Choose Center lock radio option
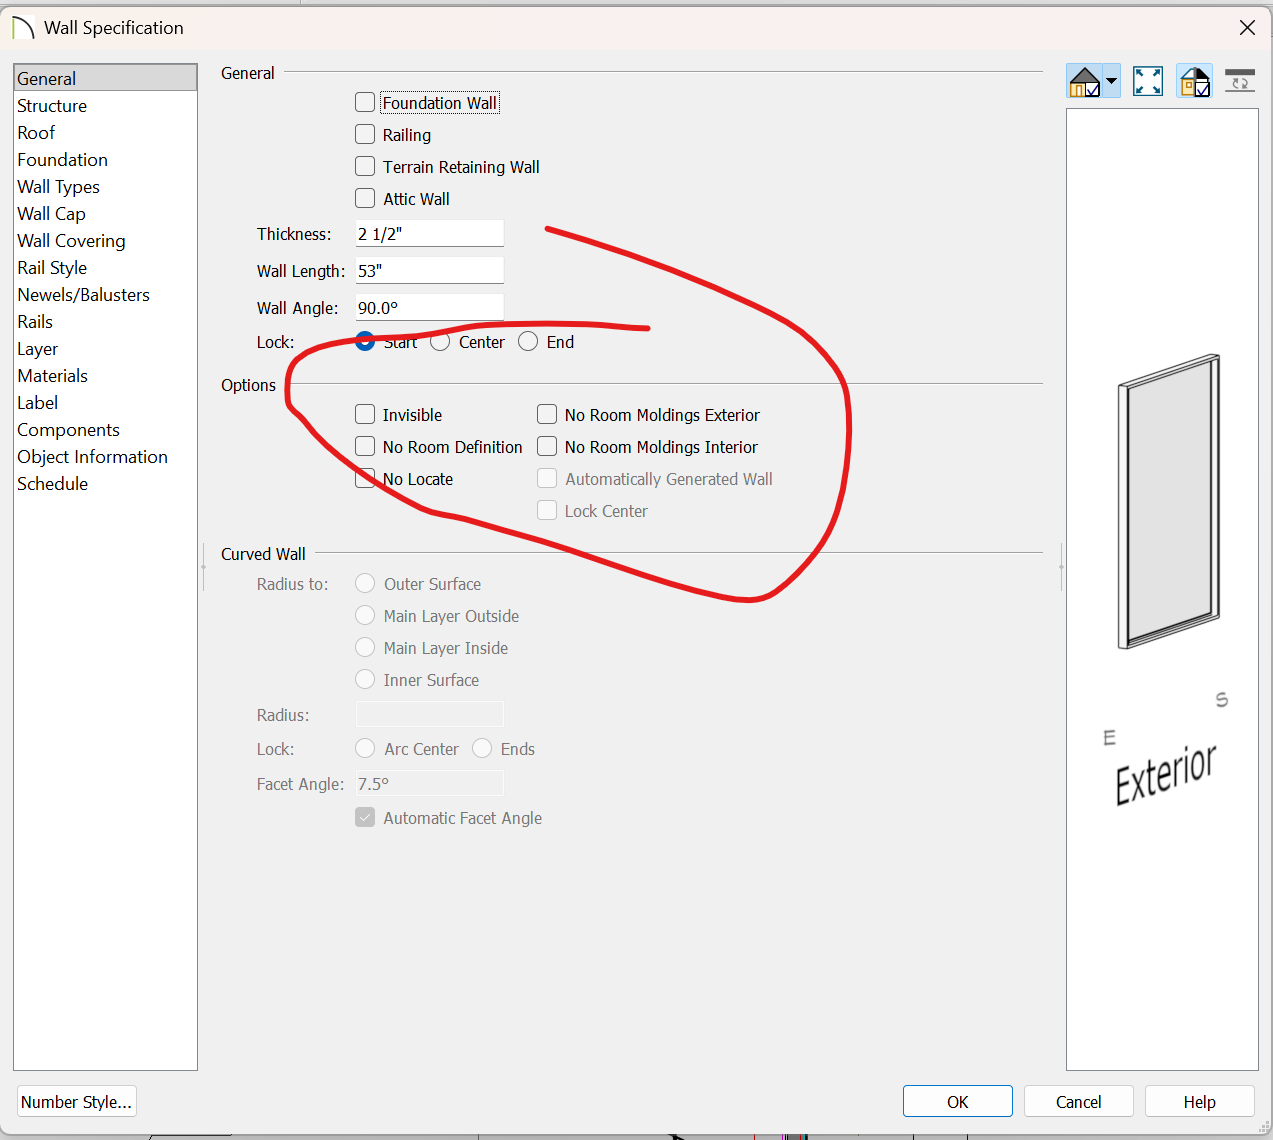The height and width of the screenshot is (1140, 1273). pyautogui.click(x=440, y=342)
